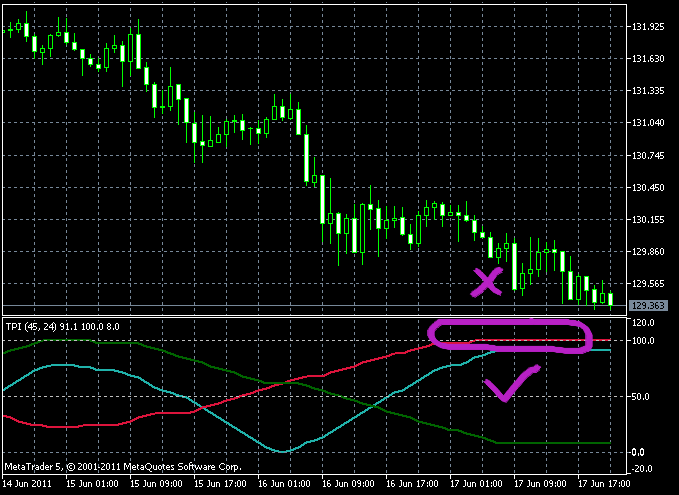Click the 17 Jun 17:00 time label
Screen dimensions: 679x495
(605, 483)
